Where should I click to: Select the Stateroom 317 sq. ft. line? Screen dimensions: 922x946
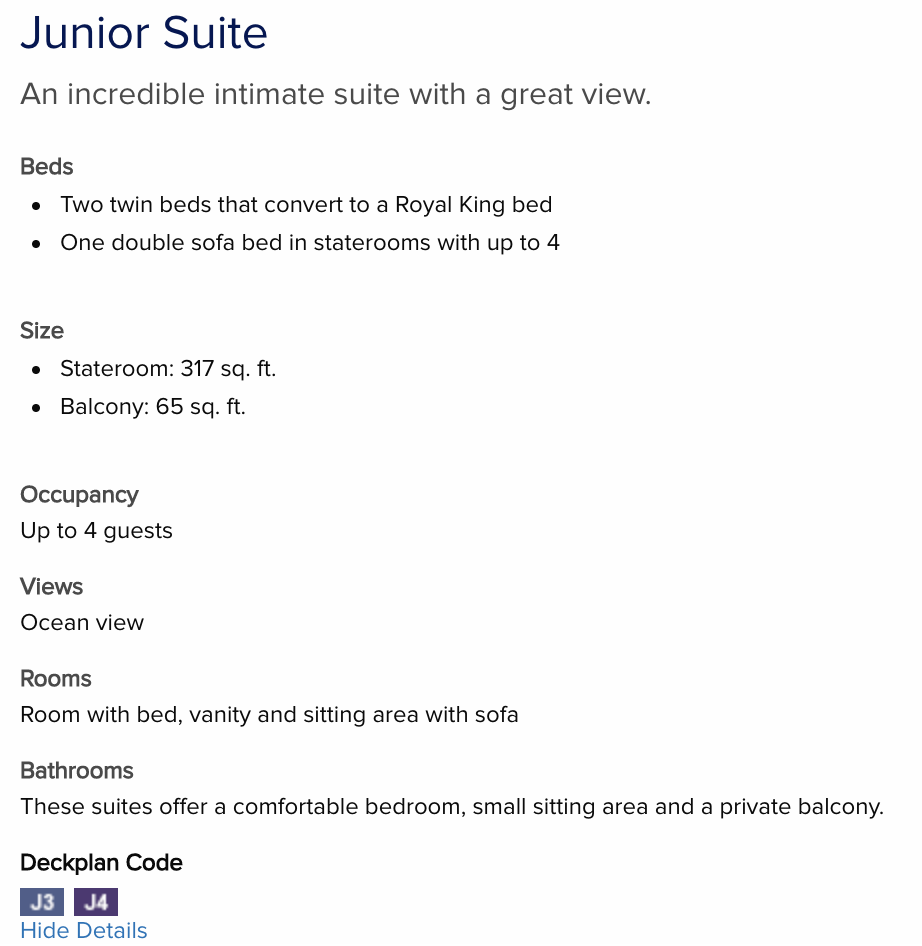pos(168,369)
